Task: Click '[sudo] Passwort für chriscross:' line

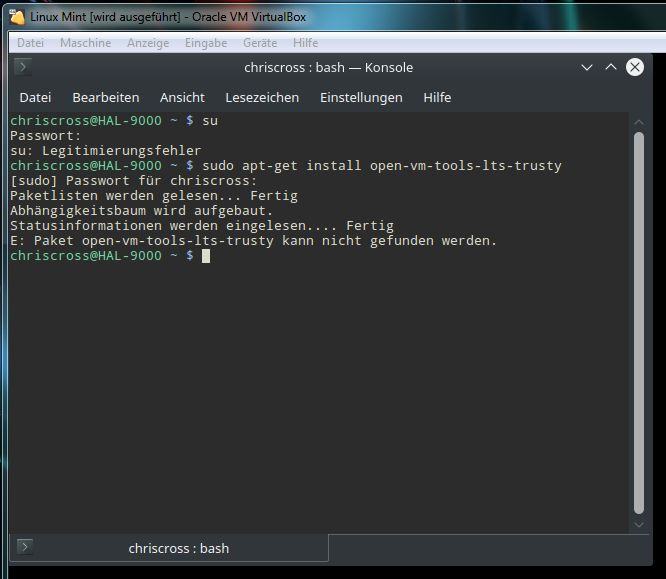Action: pos(133,181)
